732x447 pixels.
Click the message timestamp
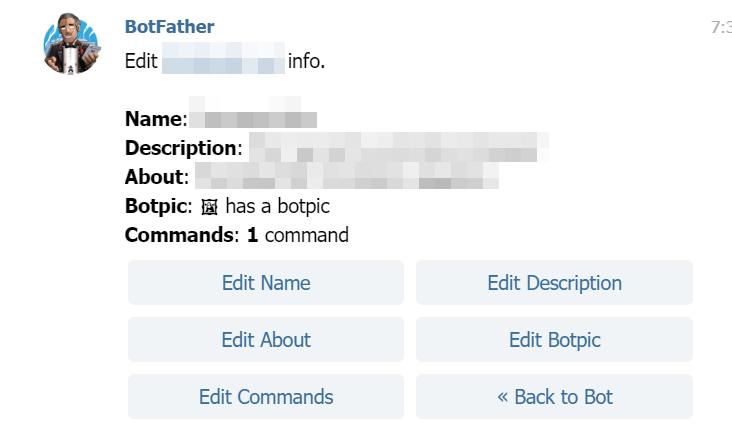720,28
